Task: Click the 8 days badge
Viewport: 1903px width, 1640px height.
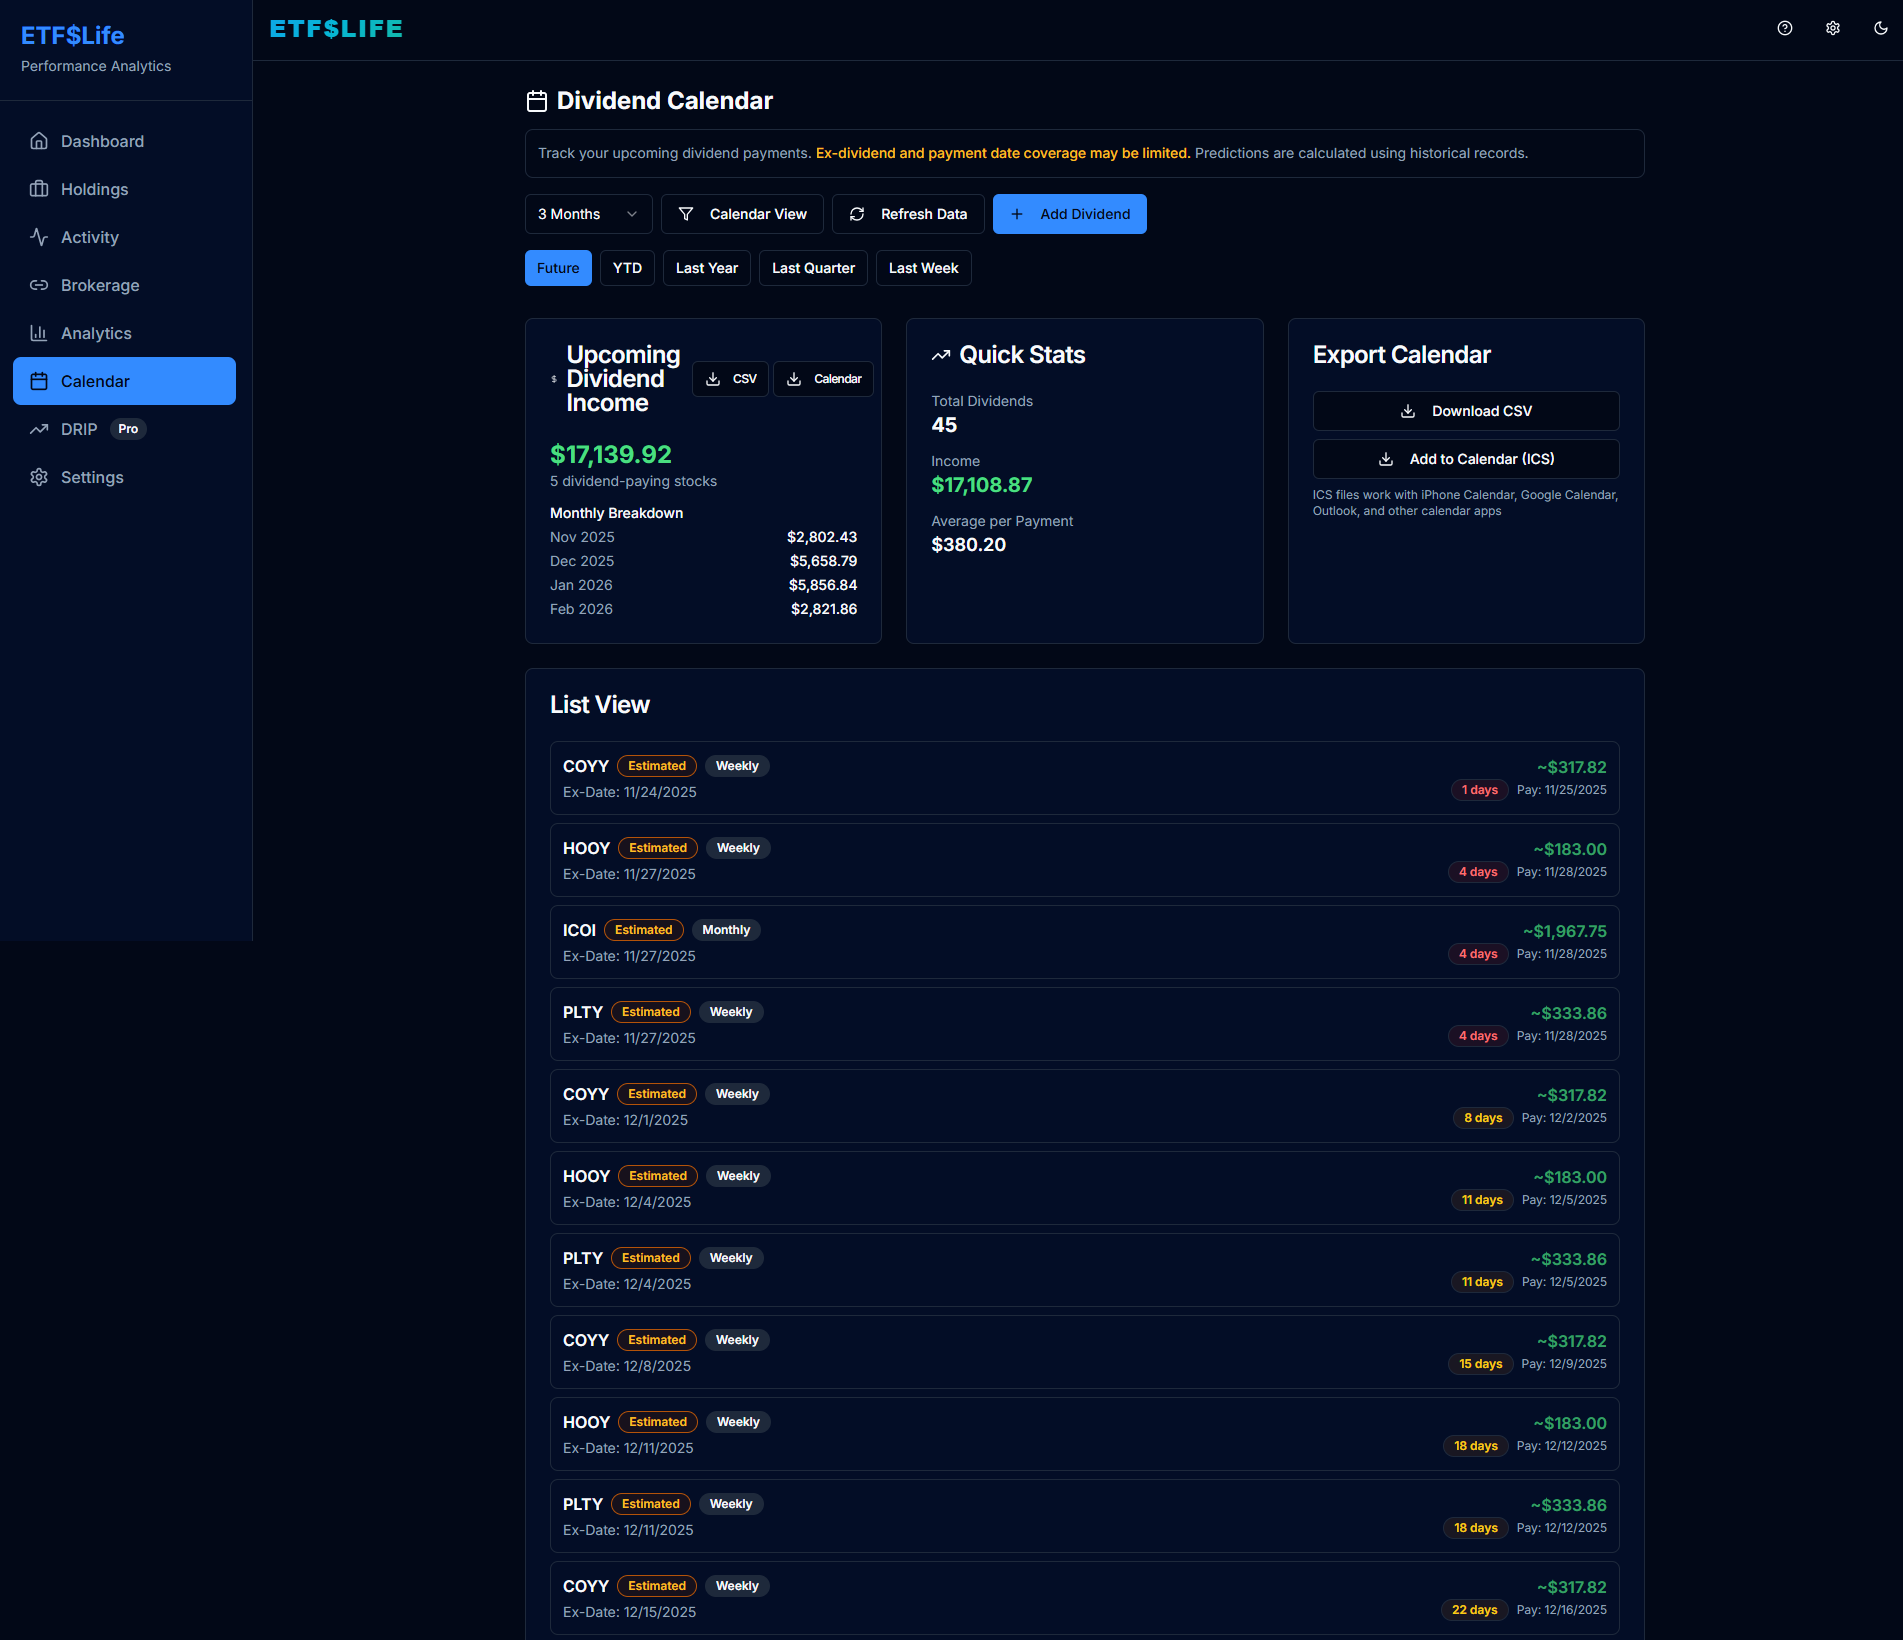Action: point(1483,1118)
